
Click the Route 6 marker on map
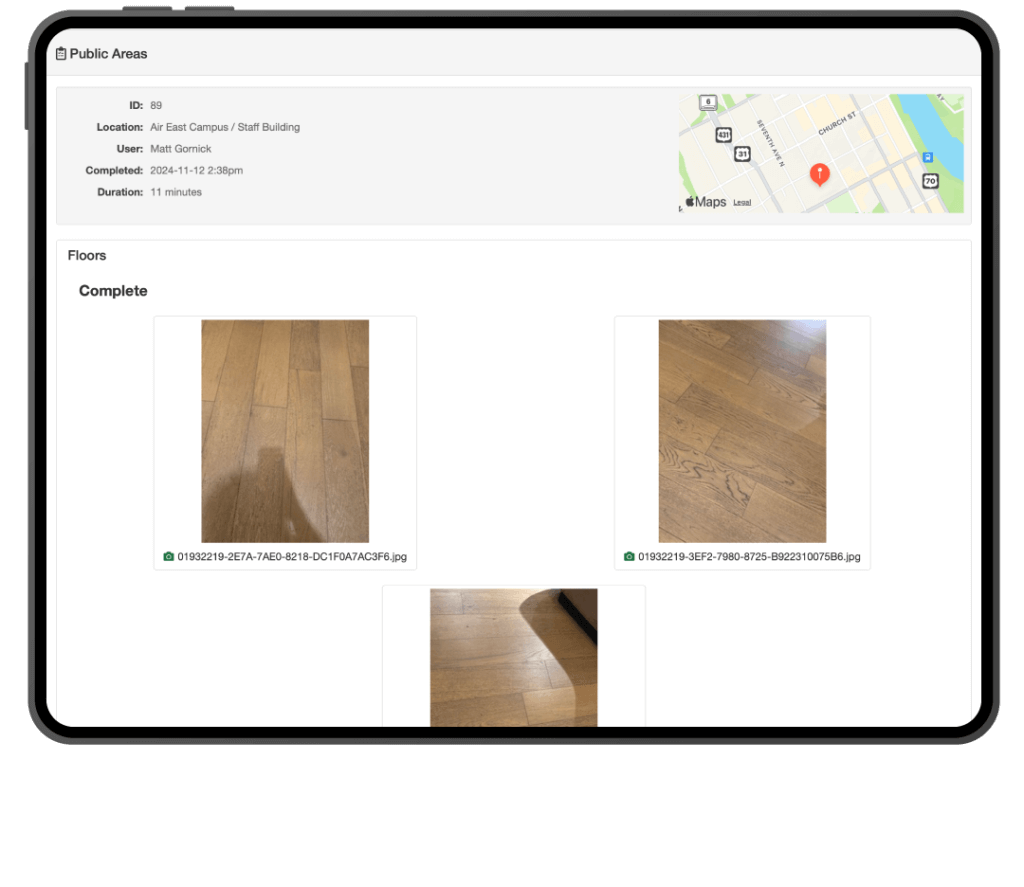pos(708,102)
